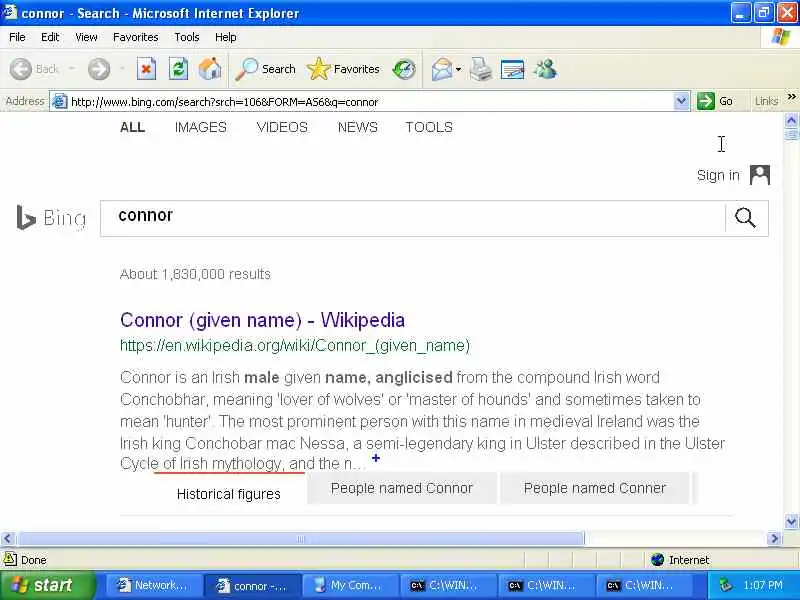Switch to the VIDEOS tab

(x=282, y=127)
